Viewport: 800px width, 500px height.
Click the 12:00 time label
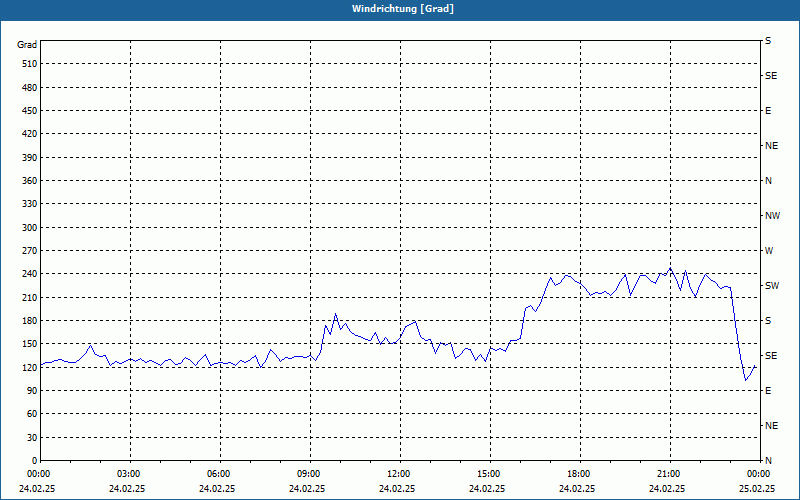pyautogui.click(x=400, y=474)
